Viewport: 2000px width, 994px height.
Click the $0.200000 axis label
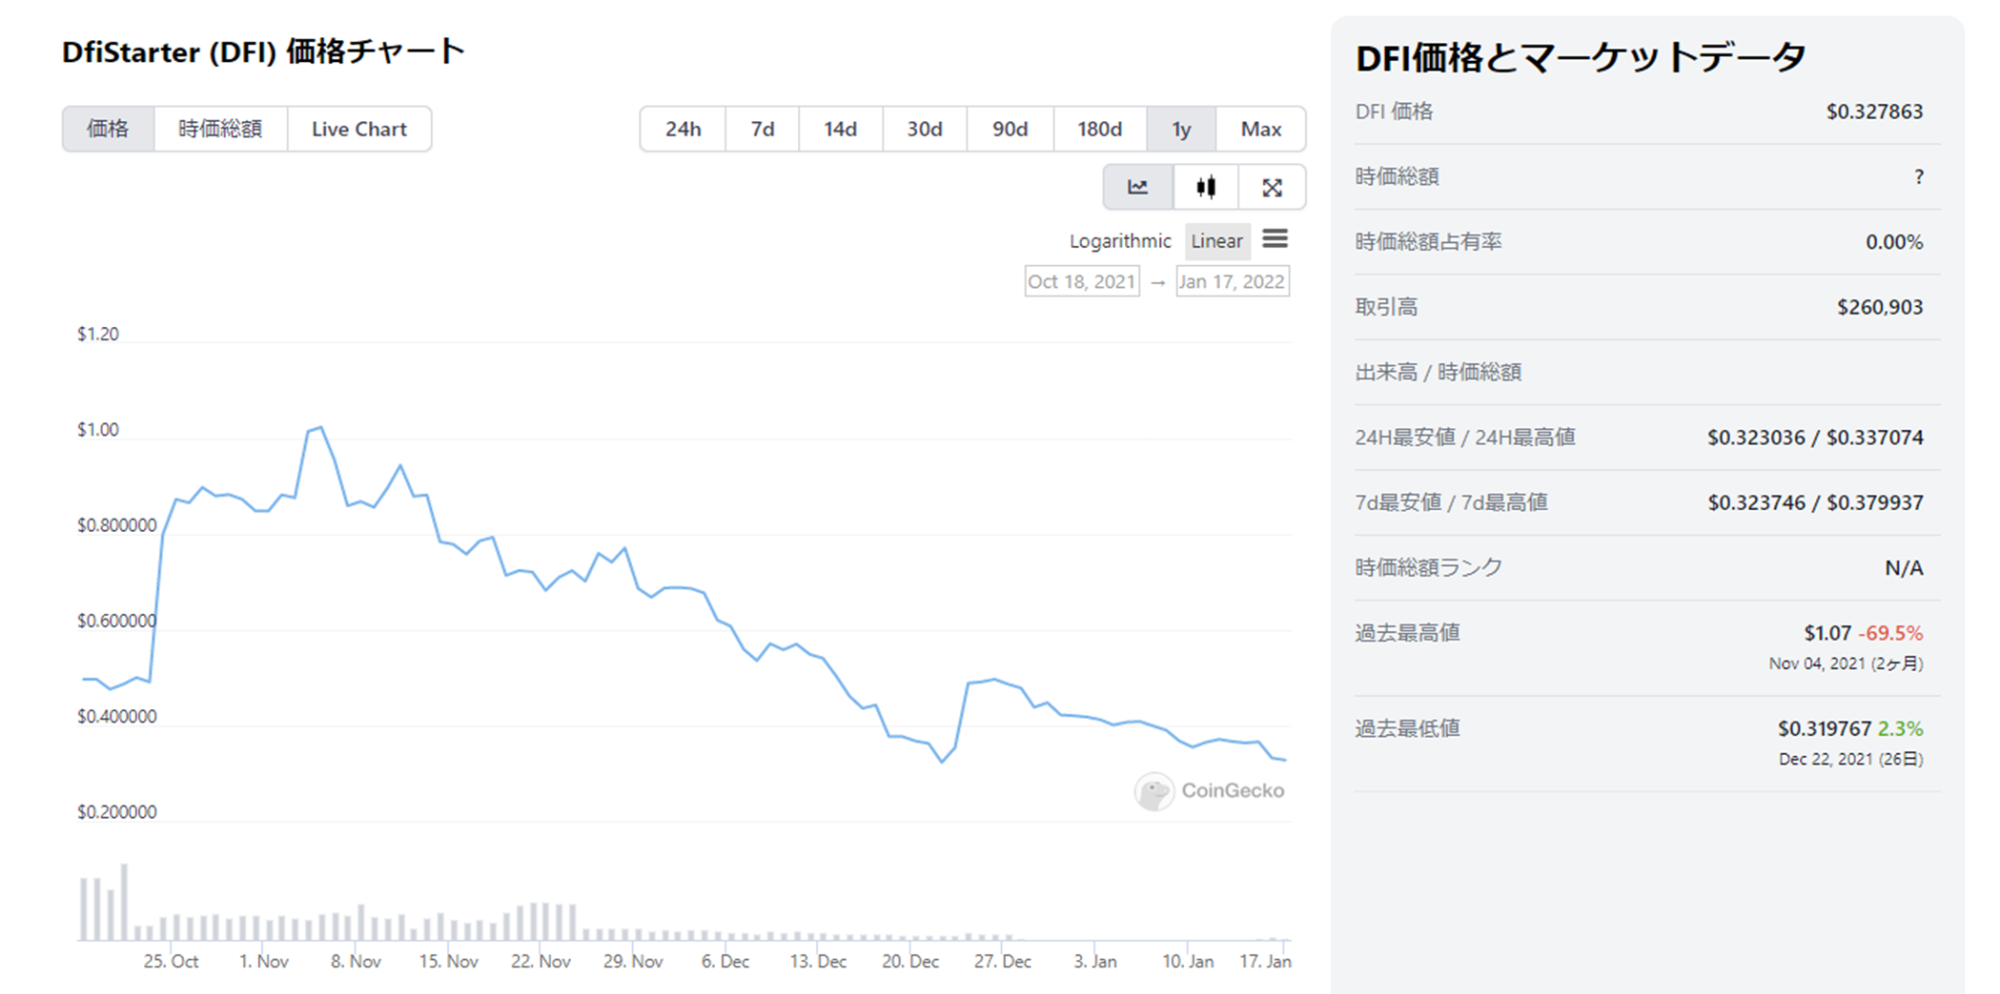[117, 812]
